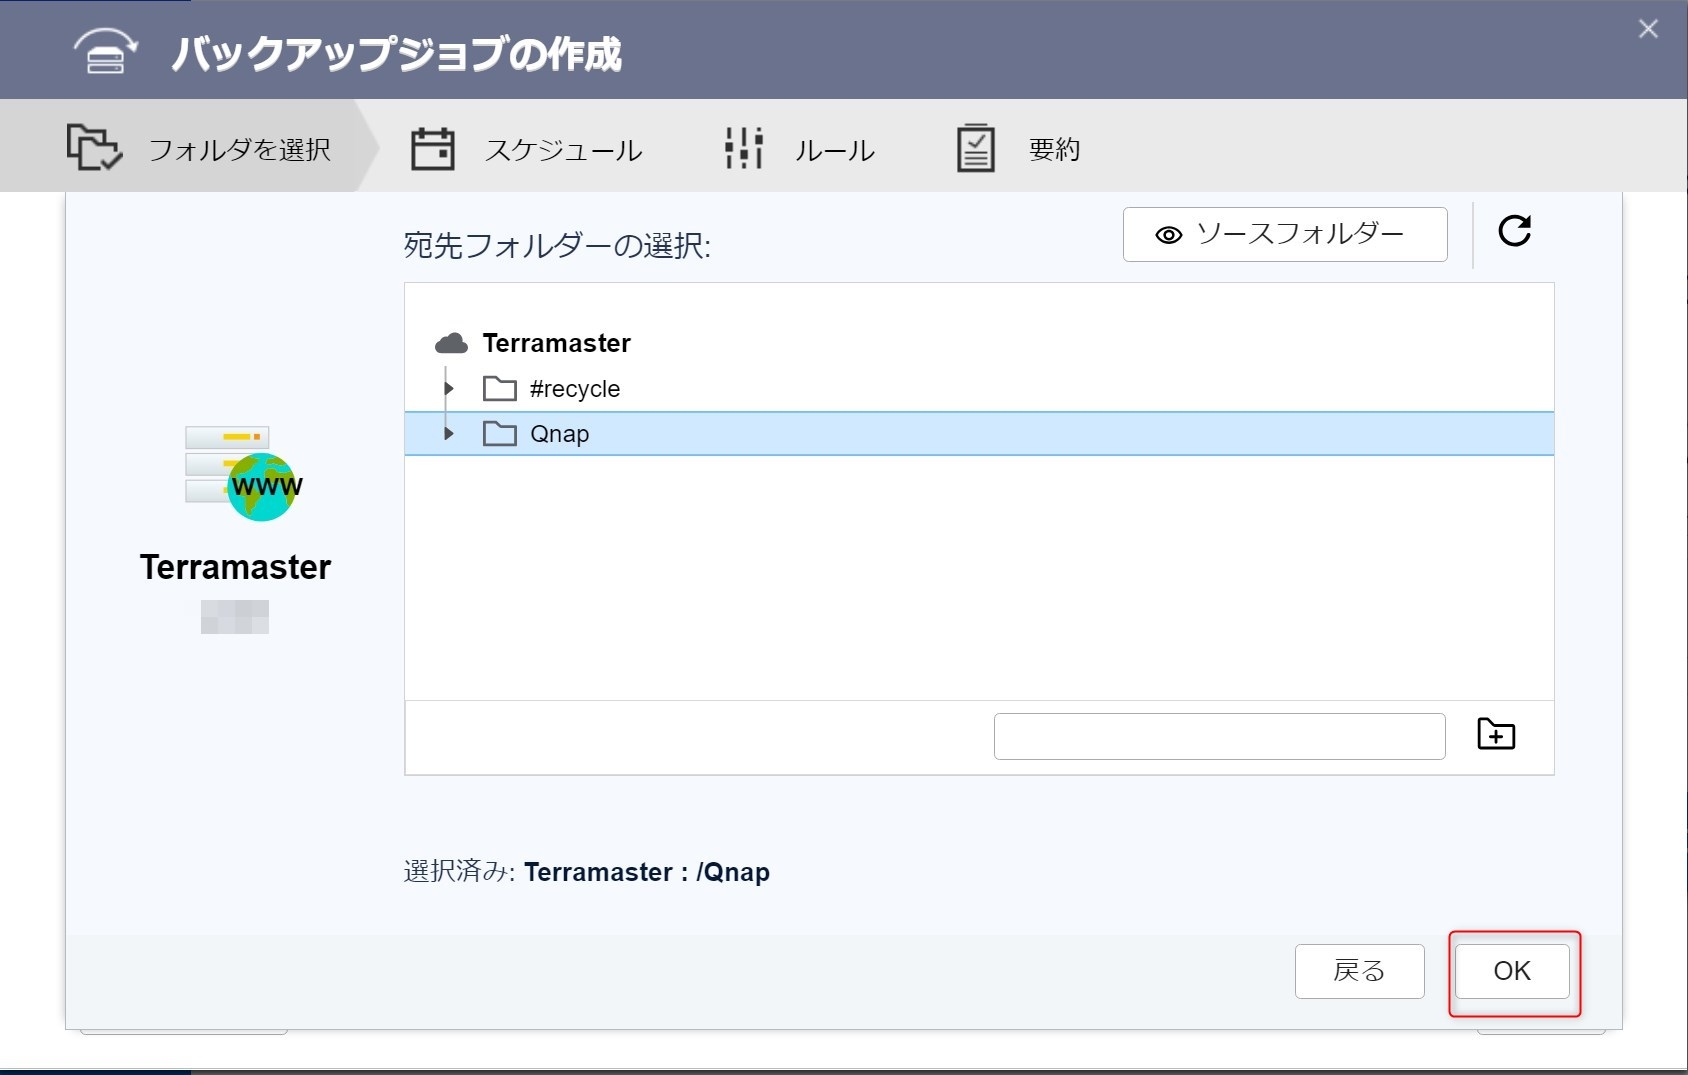Focus the new folder name field
The width and height of the screenshot is (1688, 1075).
click(1219, 737)
